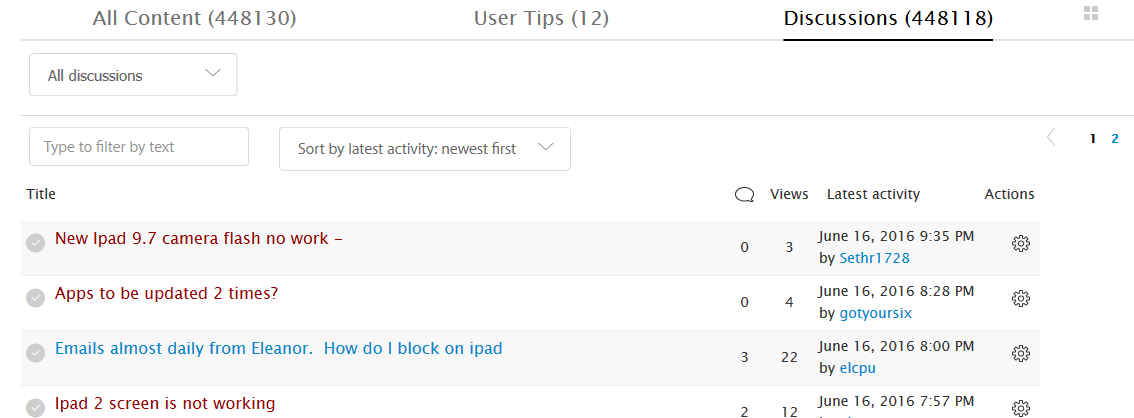Open actions gear for Apps to be updated thread
This screenshot has width=1134, height=418.
[x=1021, y=298]
